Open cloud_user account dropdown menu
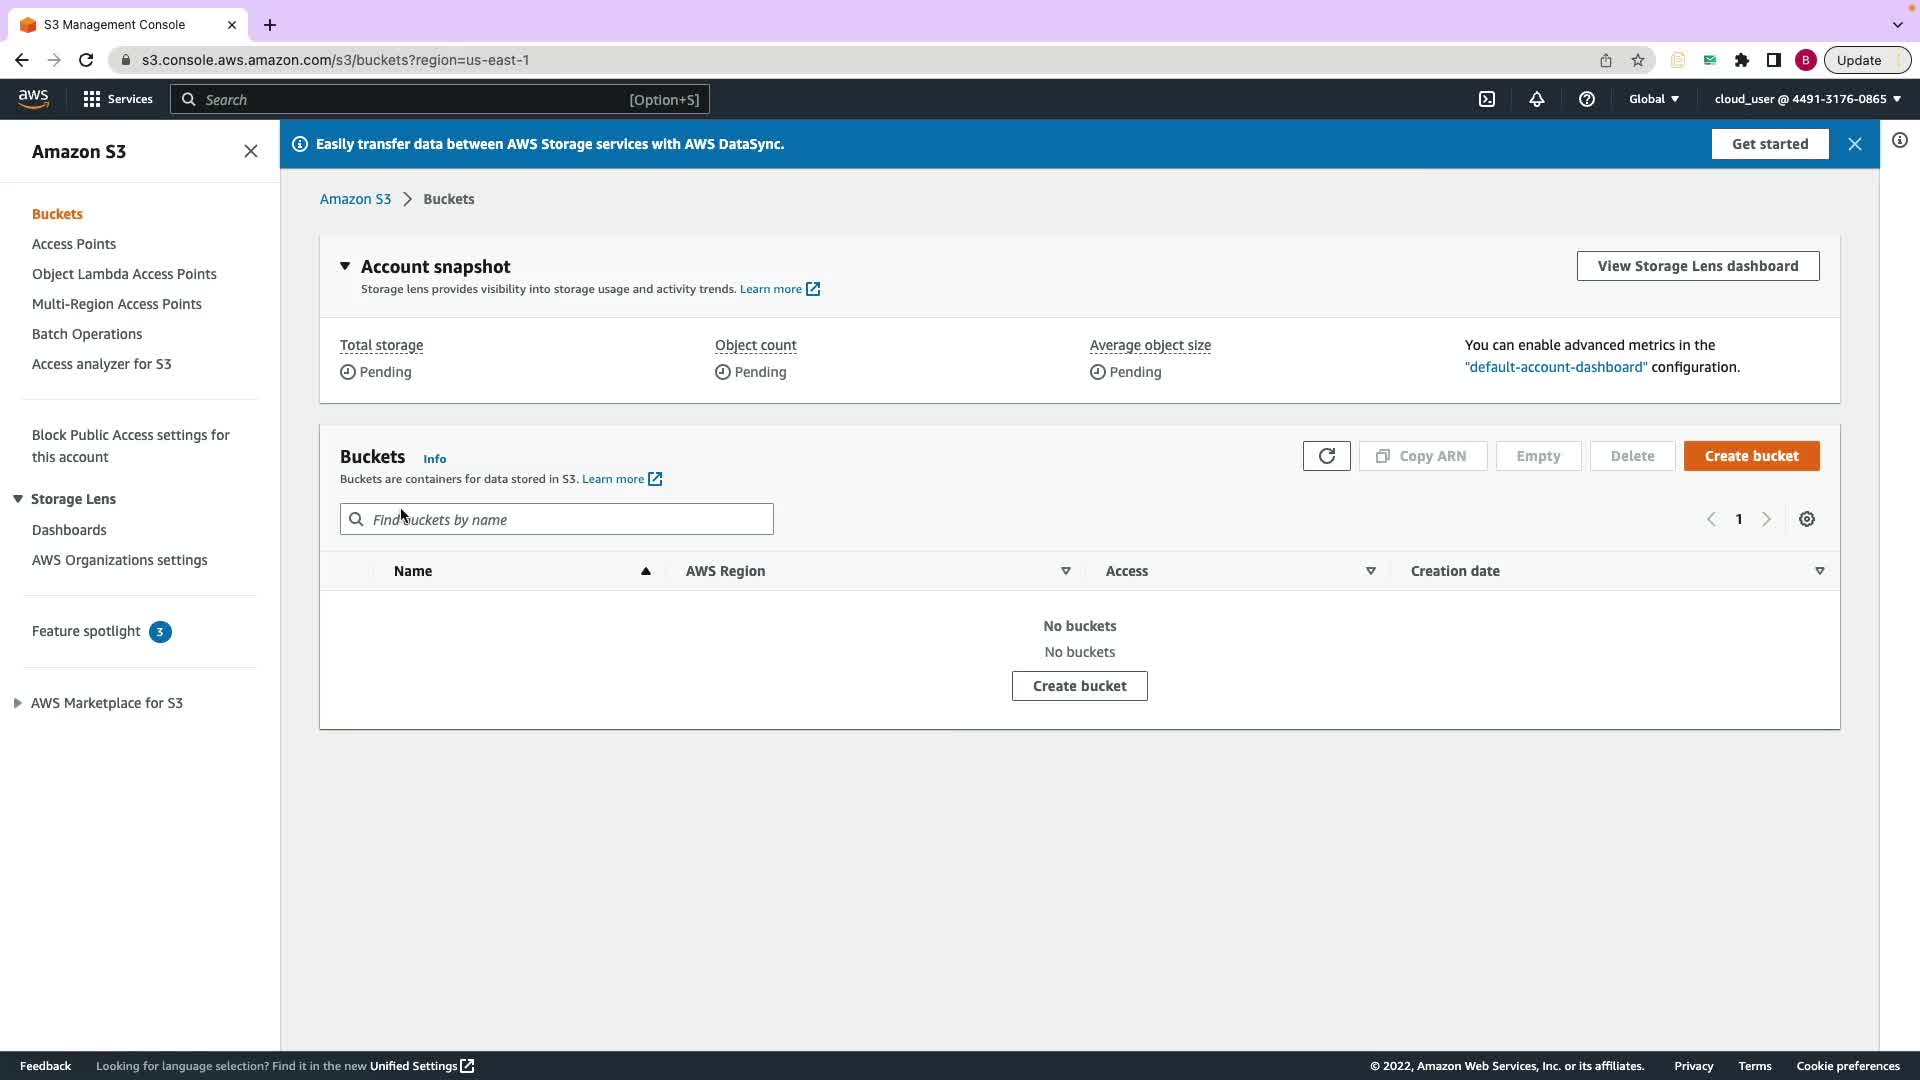The height and width of the screenshot is (1080, 1920). tap(1807, 99)
